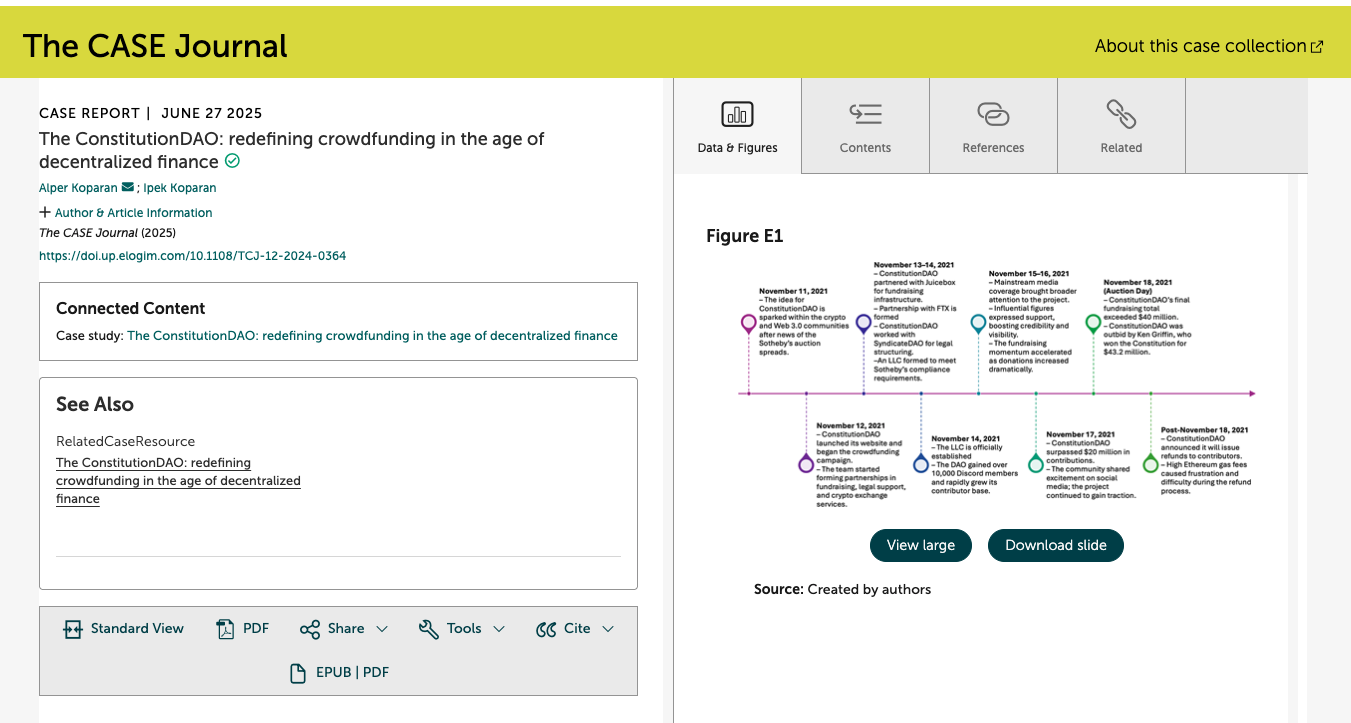Click the Contents list icon
Image resolution: width=1351 pixels, height=723 pixels.
(x=865, y=114)
